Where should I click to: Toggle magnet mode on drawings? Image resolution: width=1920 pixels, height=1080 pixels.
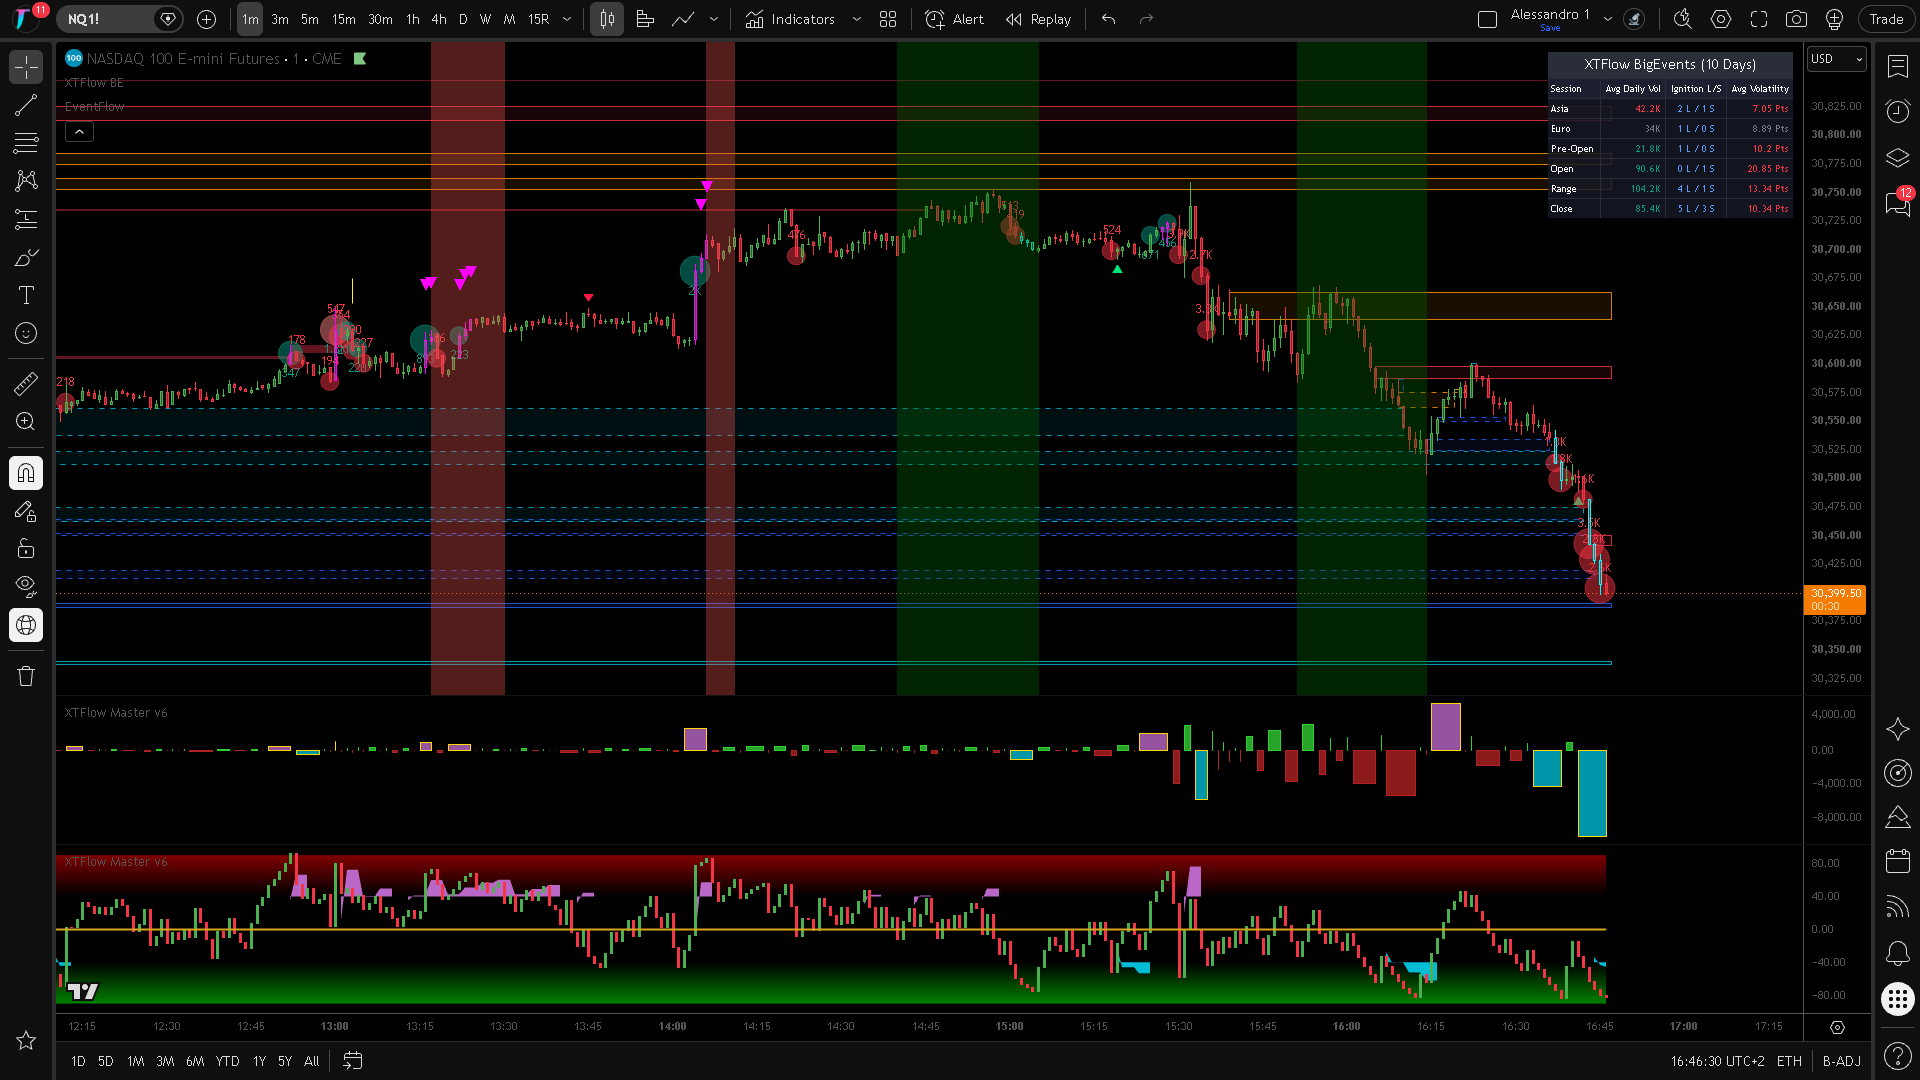26,473
